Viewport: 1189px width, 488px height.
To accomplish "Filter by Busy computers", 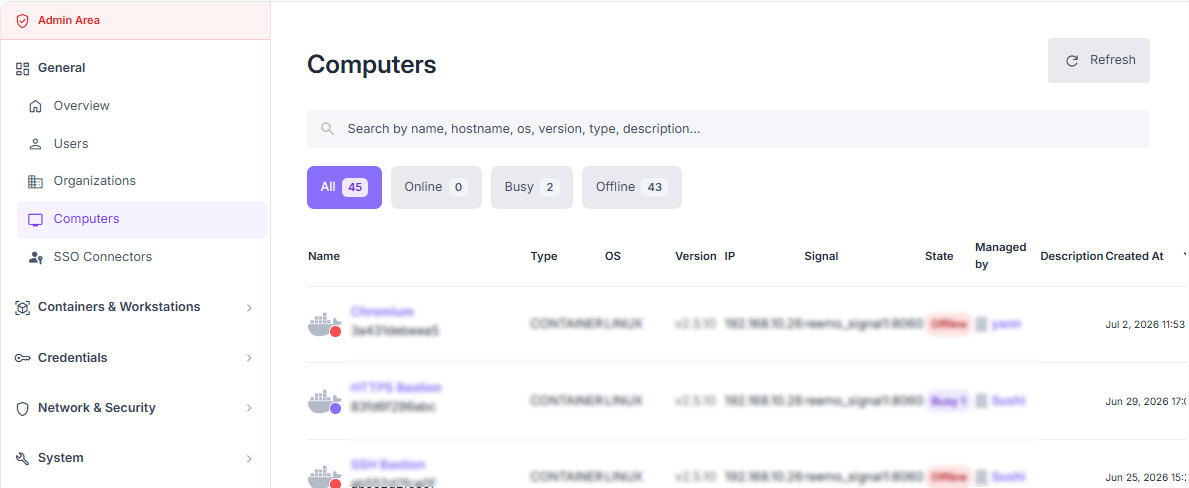I will (532, 187).
